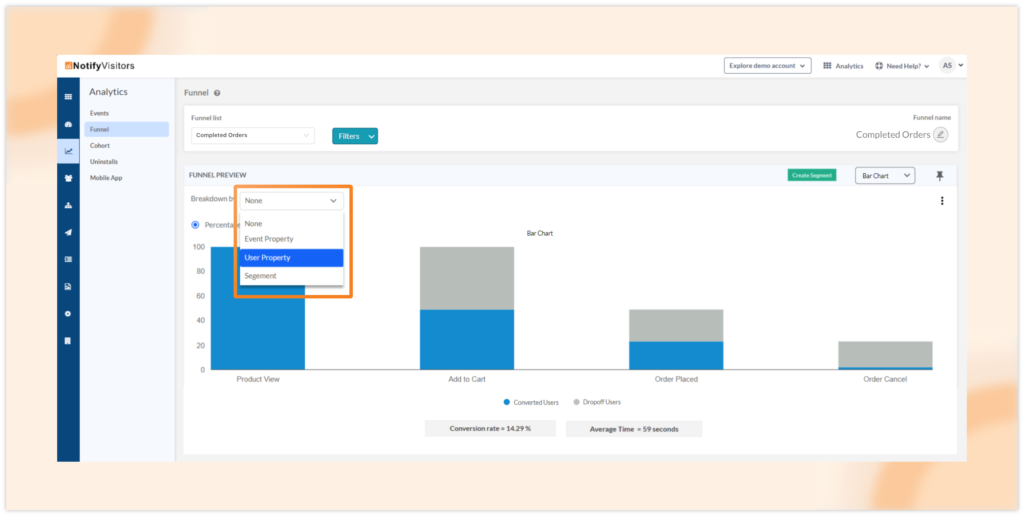
Task: Open the Funnel list Completed Orders dropdown
Action: pos(253,135)
